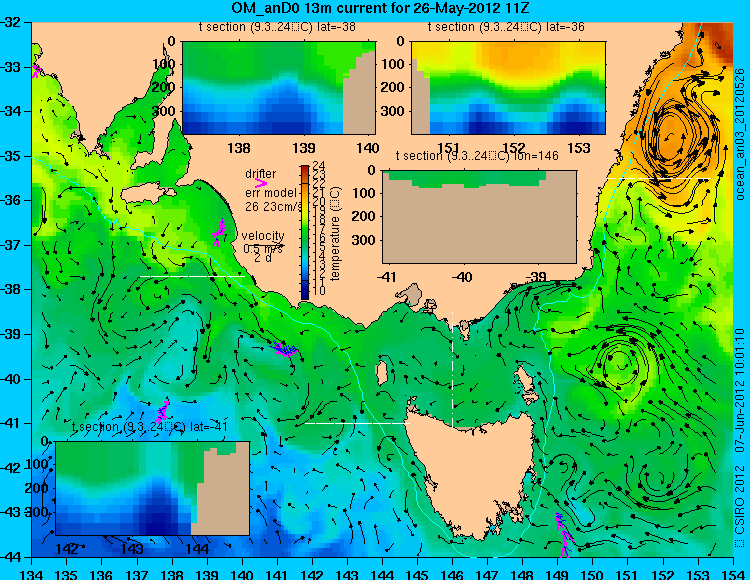Click the eddy center near 151E 39.7S

pos(621,366)
